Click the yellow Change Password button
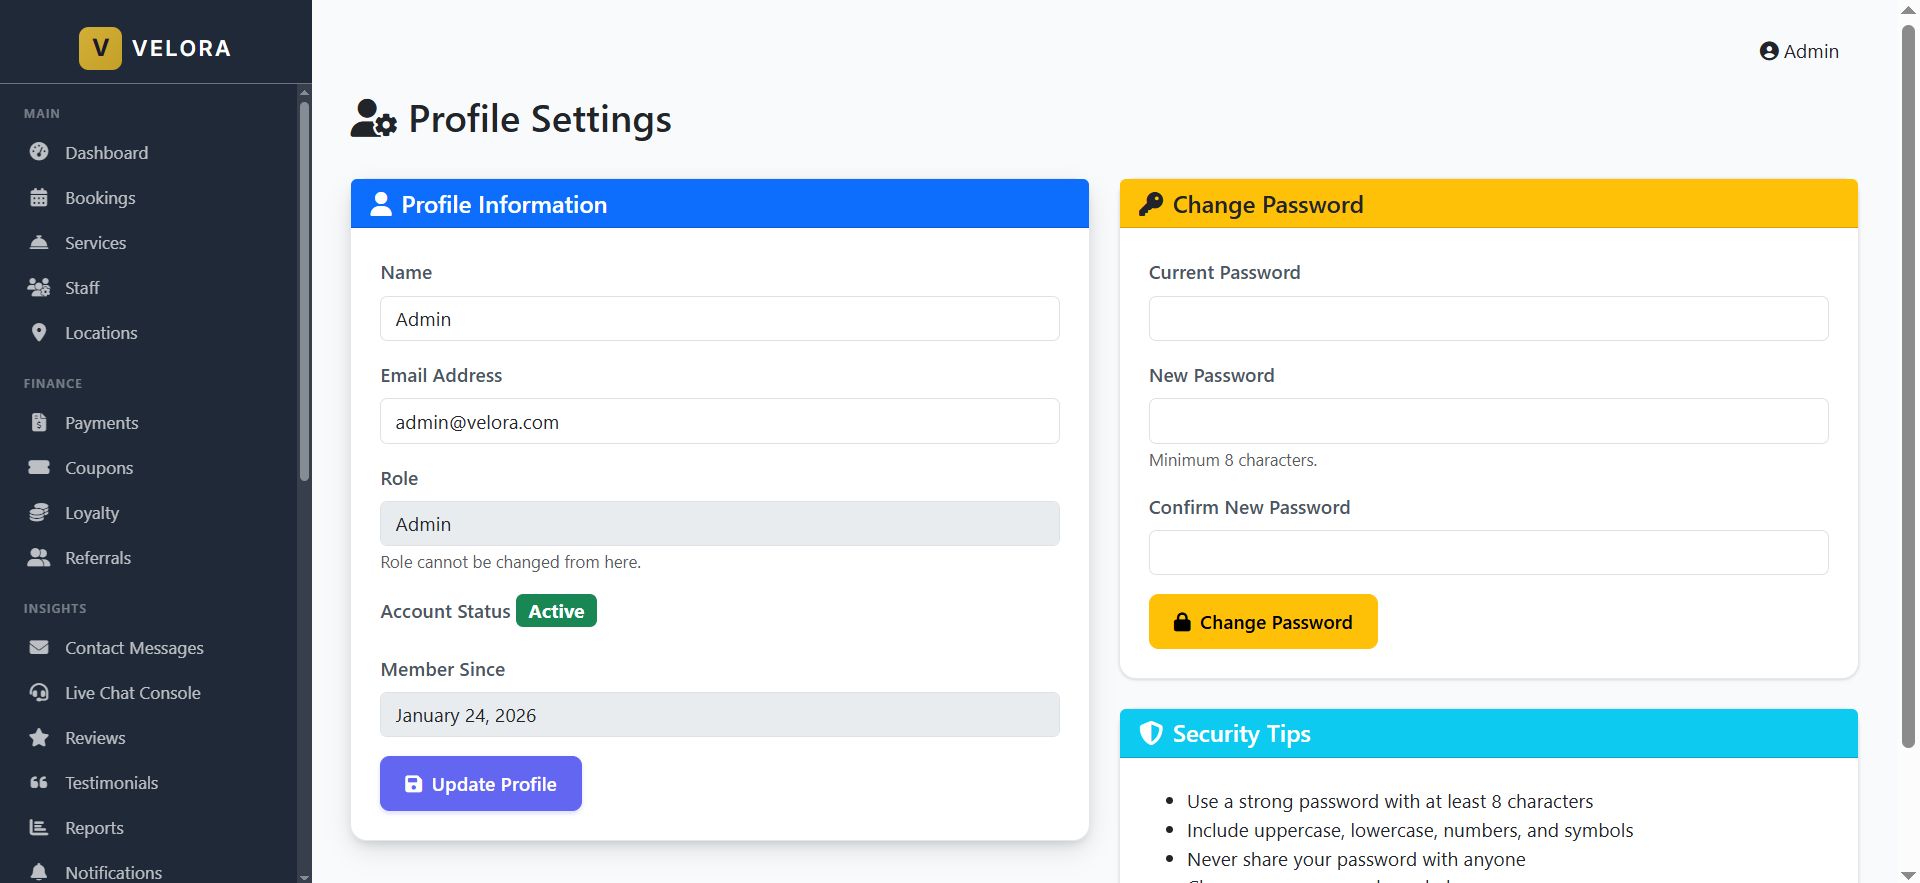Screen dimensions: 1920x883 coord(1262,622)
